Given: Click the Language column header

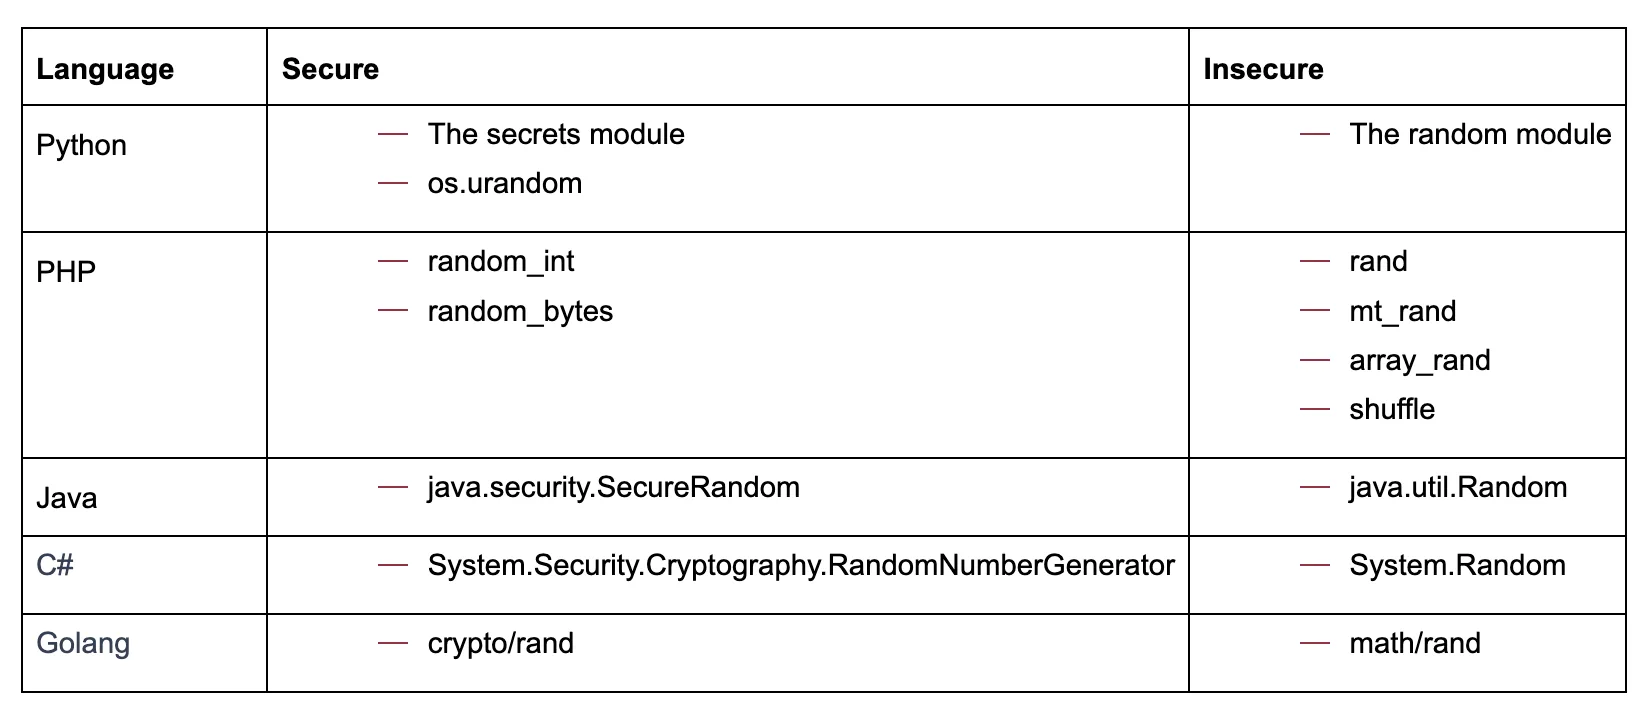Looking at the screenshot, I should coord(105,69).
